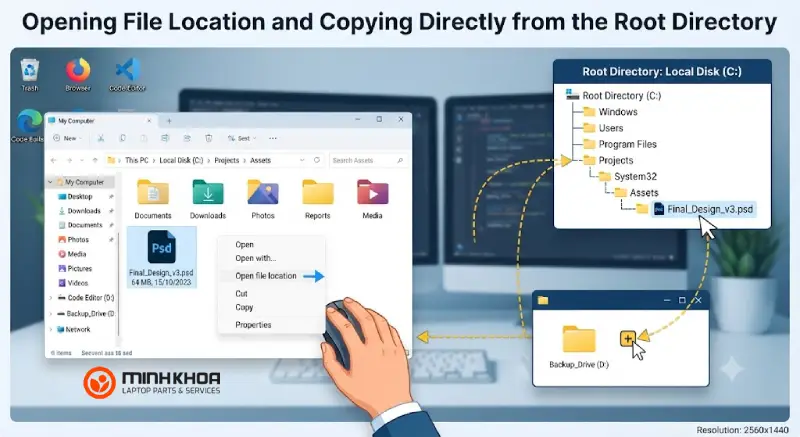The image size is (800, 437).
Task: Click This PC in the address breadcrumb
Action: coord(137,160)
